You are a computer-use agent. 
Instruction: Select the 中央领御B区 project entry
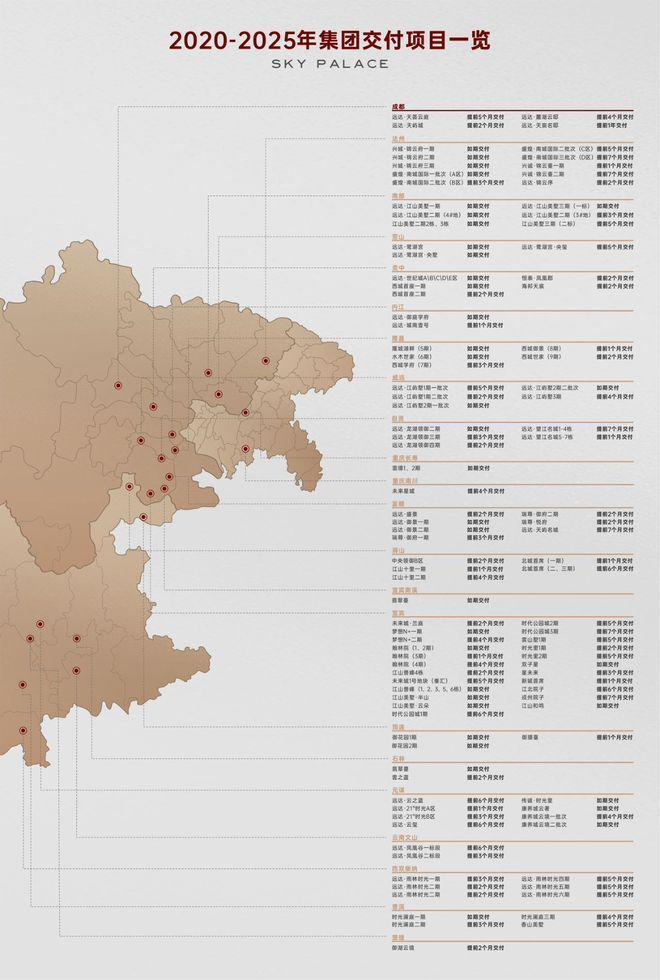pos(408,561)
